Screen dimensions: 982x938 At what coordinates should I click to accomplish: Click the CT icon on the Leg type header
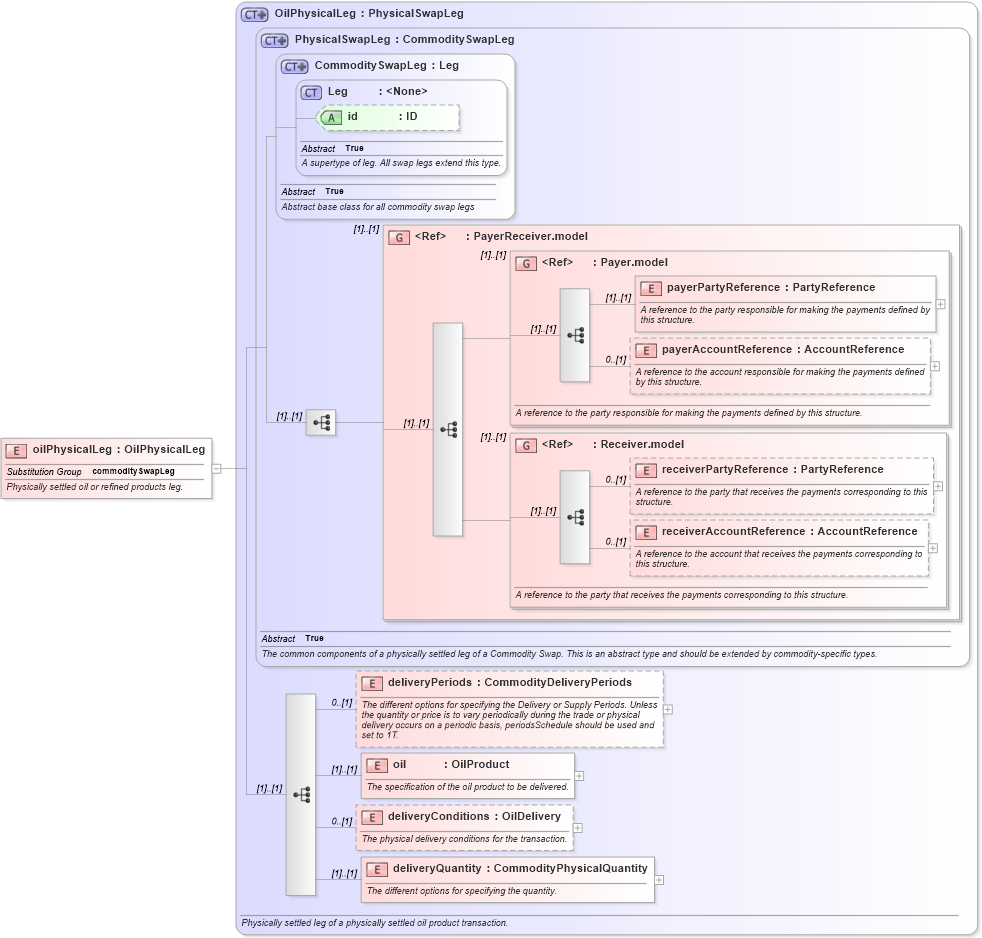tap(309, 91)
